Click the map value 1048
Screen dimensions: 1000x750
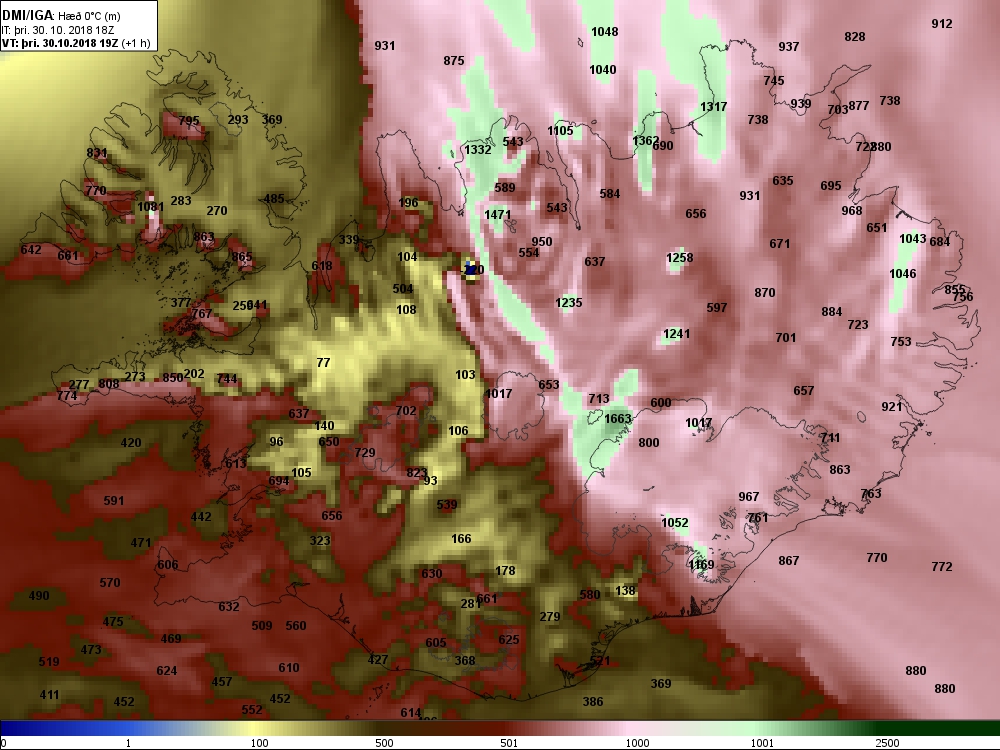(605, 31)
